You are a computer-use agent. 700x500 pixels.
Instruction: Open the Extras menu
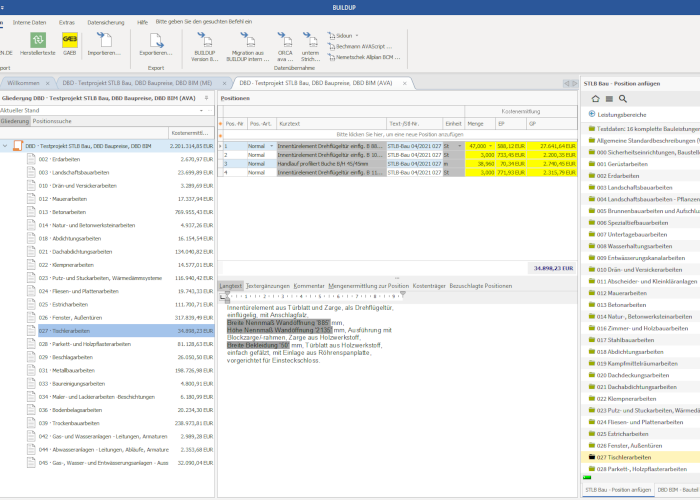click(x=67, y=22)
